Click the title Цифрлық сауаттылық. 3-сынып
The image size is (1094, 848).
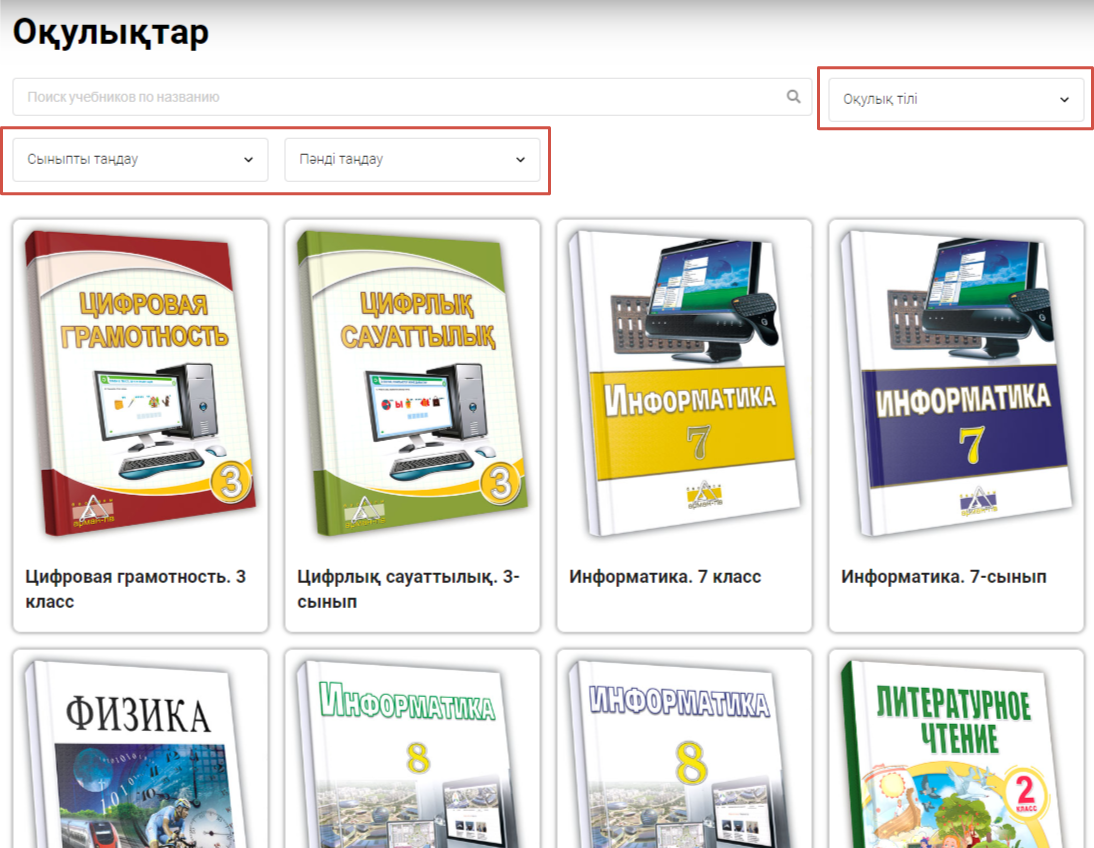tap(408, 589)
